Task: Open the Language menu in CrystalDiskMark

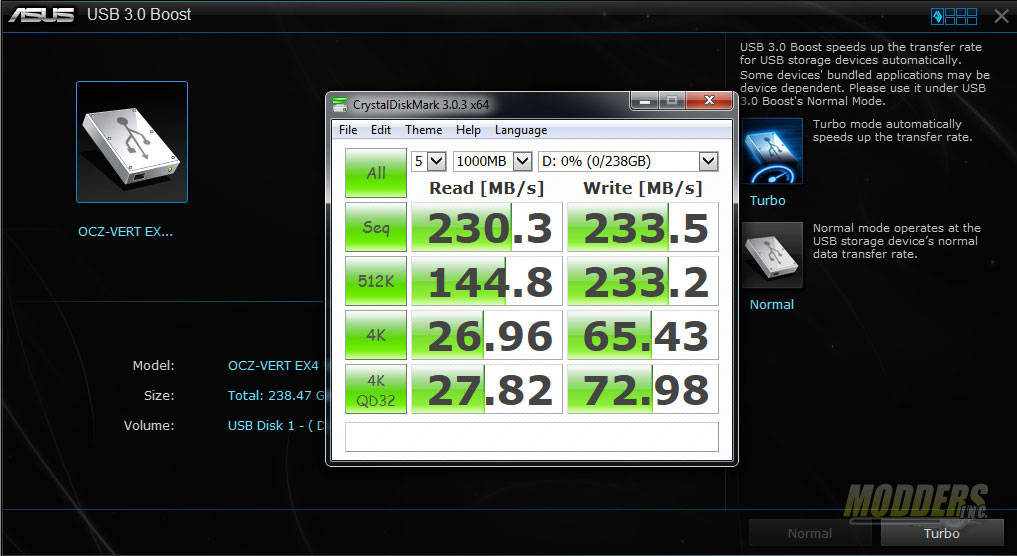Action: point(521,130)
